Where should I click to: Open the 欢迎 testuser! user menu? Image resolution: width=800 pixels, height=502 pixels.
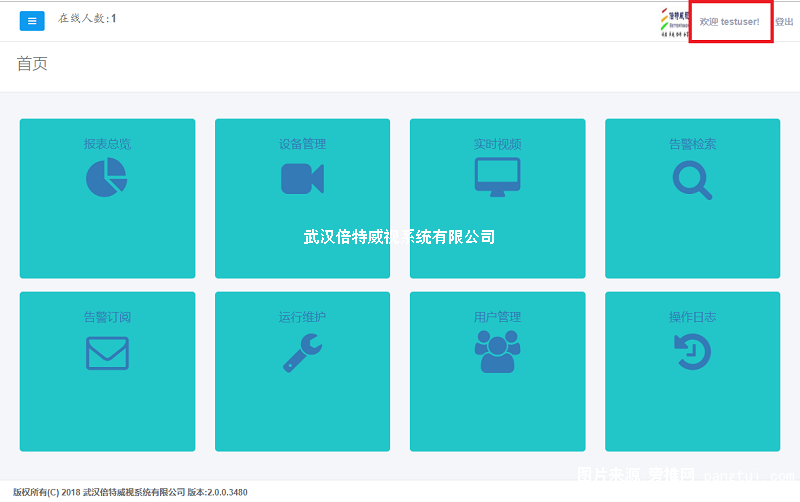click(x=729, y=21)
